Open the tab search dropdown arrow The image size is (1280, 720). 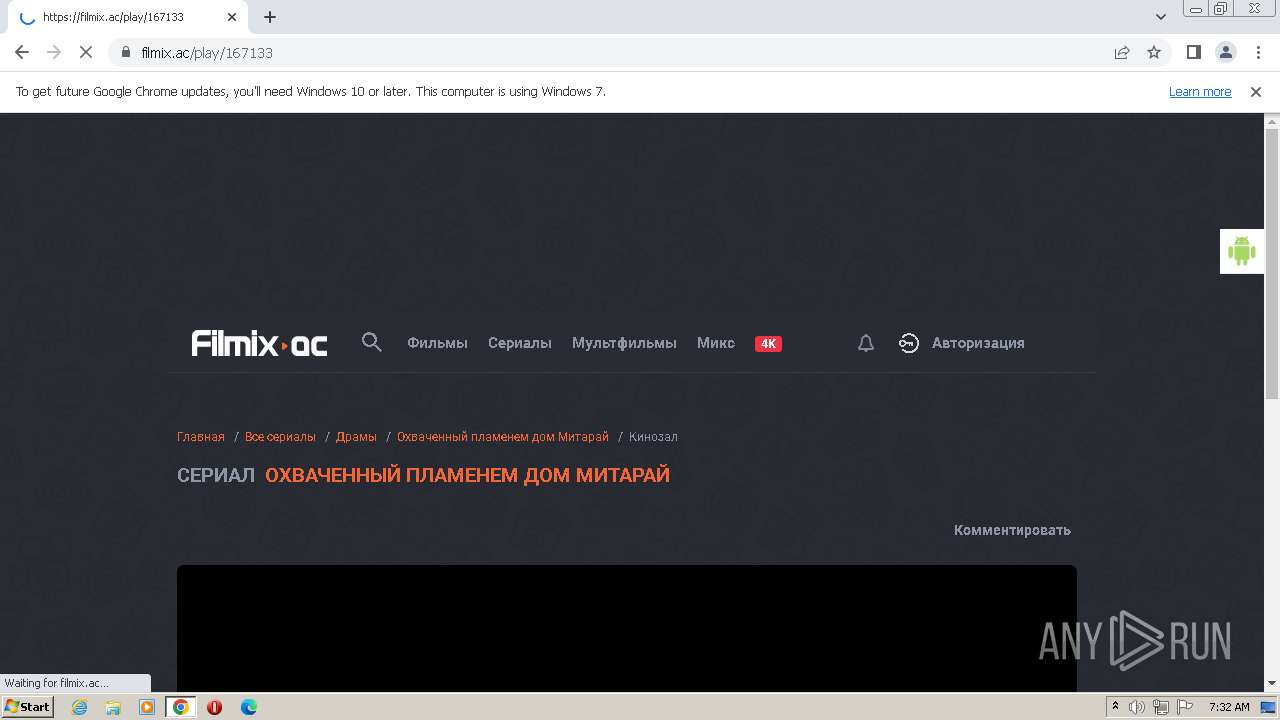click(1161, 17)
